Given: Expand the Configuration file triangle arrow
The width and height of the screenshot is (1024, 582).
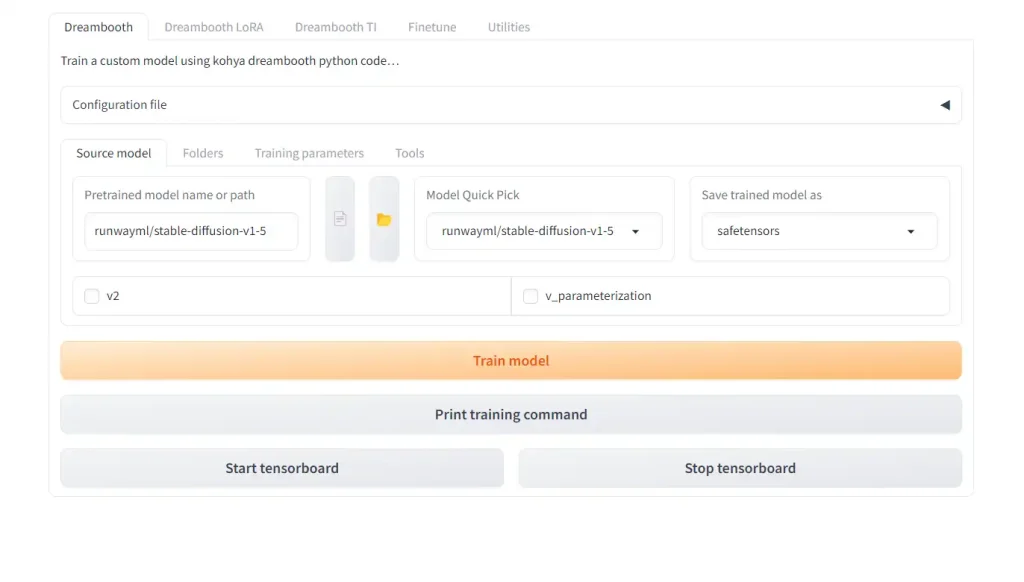Looking at the screenshot, I should pyautogui.click(x=944, y=105).
